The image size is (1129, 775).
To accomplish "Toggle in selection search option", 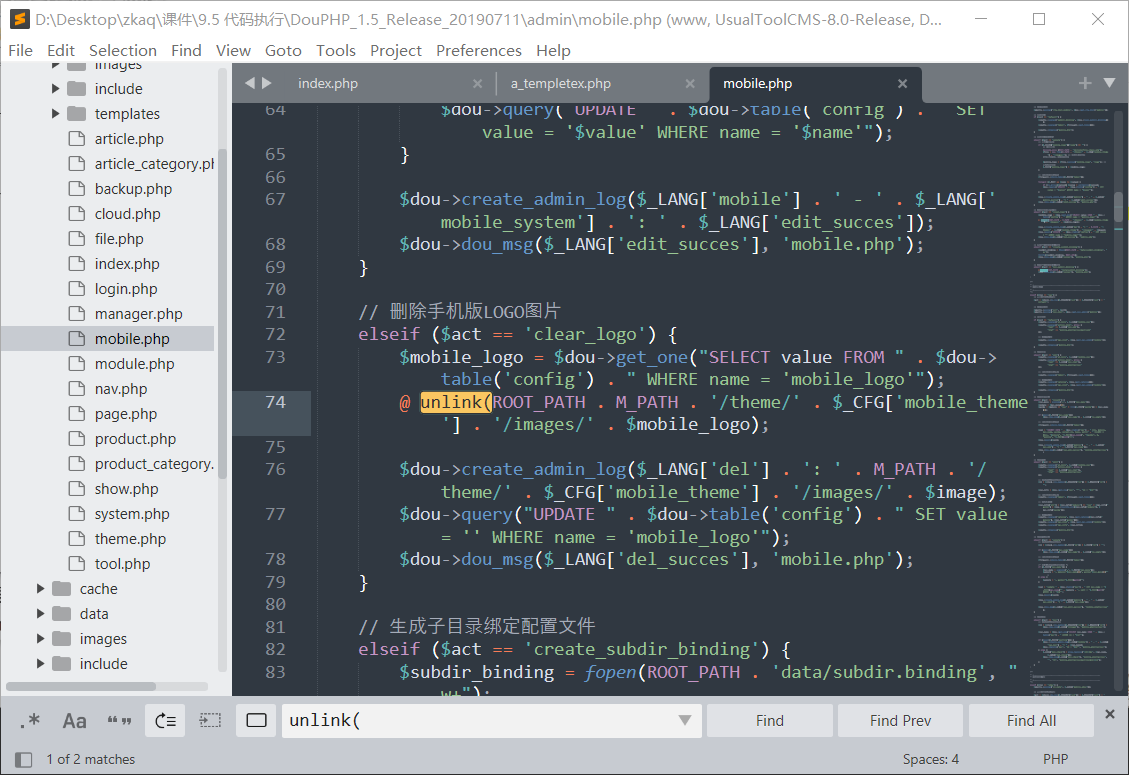I will coord(210,720).
